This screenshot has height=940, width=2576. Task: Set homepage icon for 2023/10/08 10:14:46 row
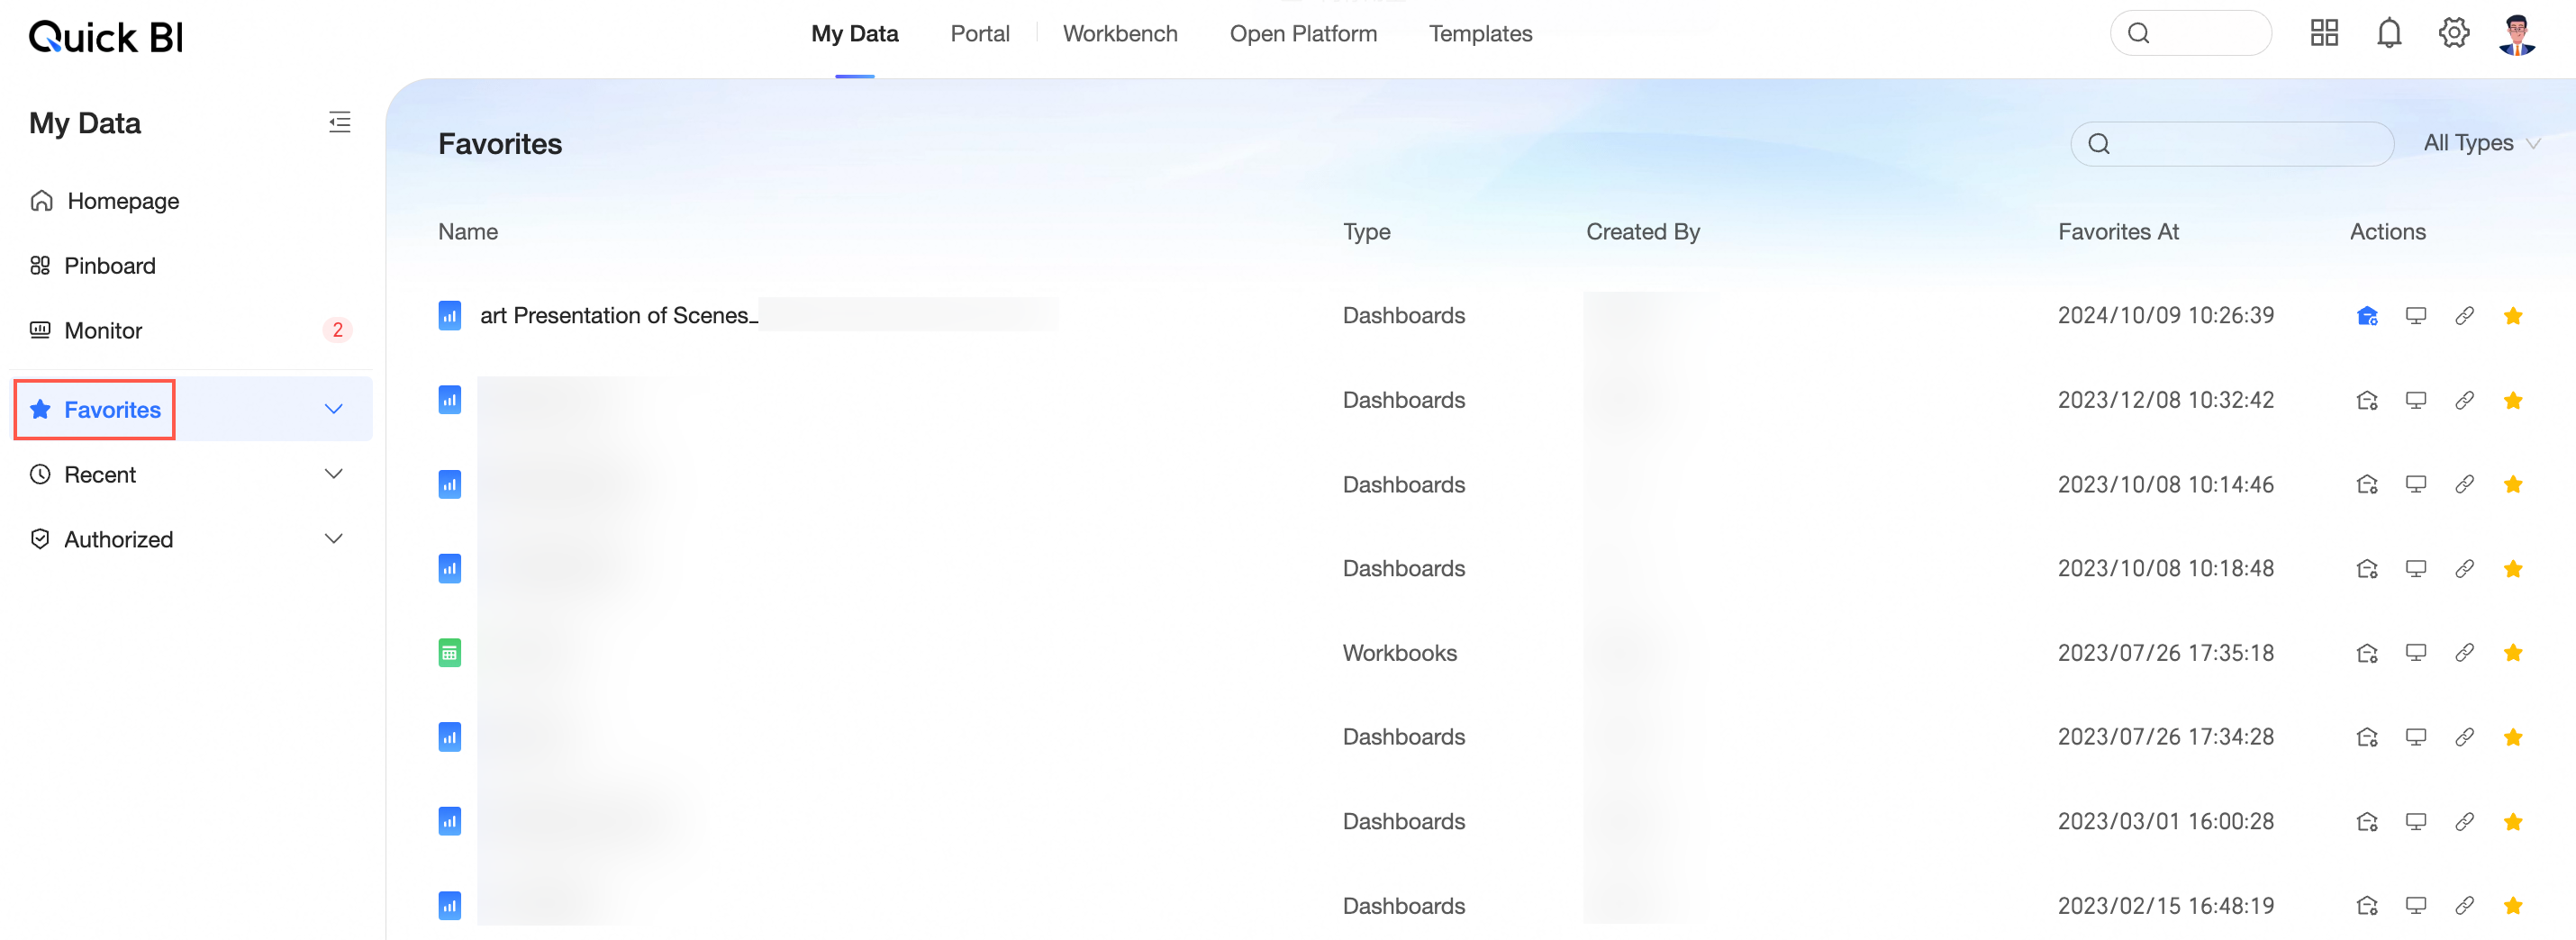point(2367,485)
